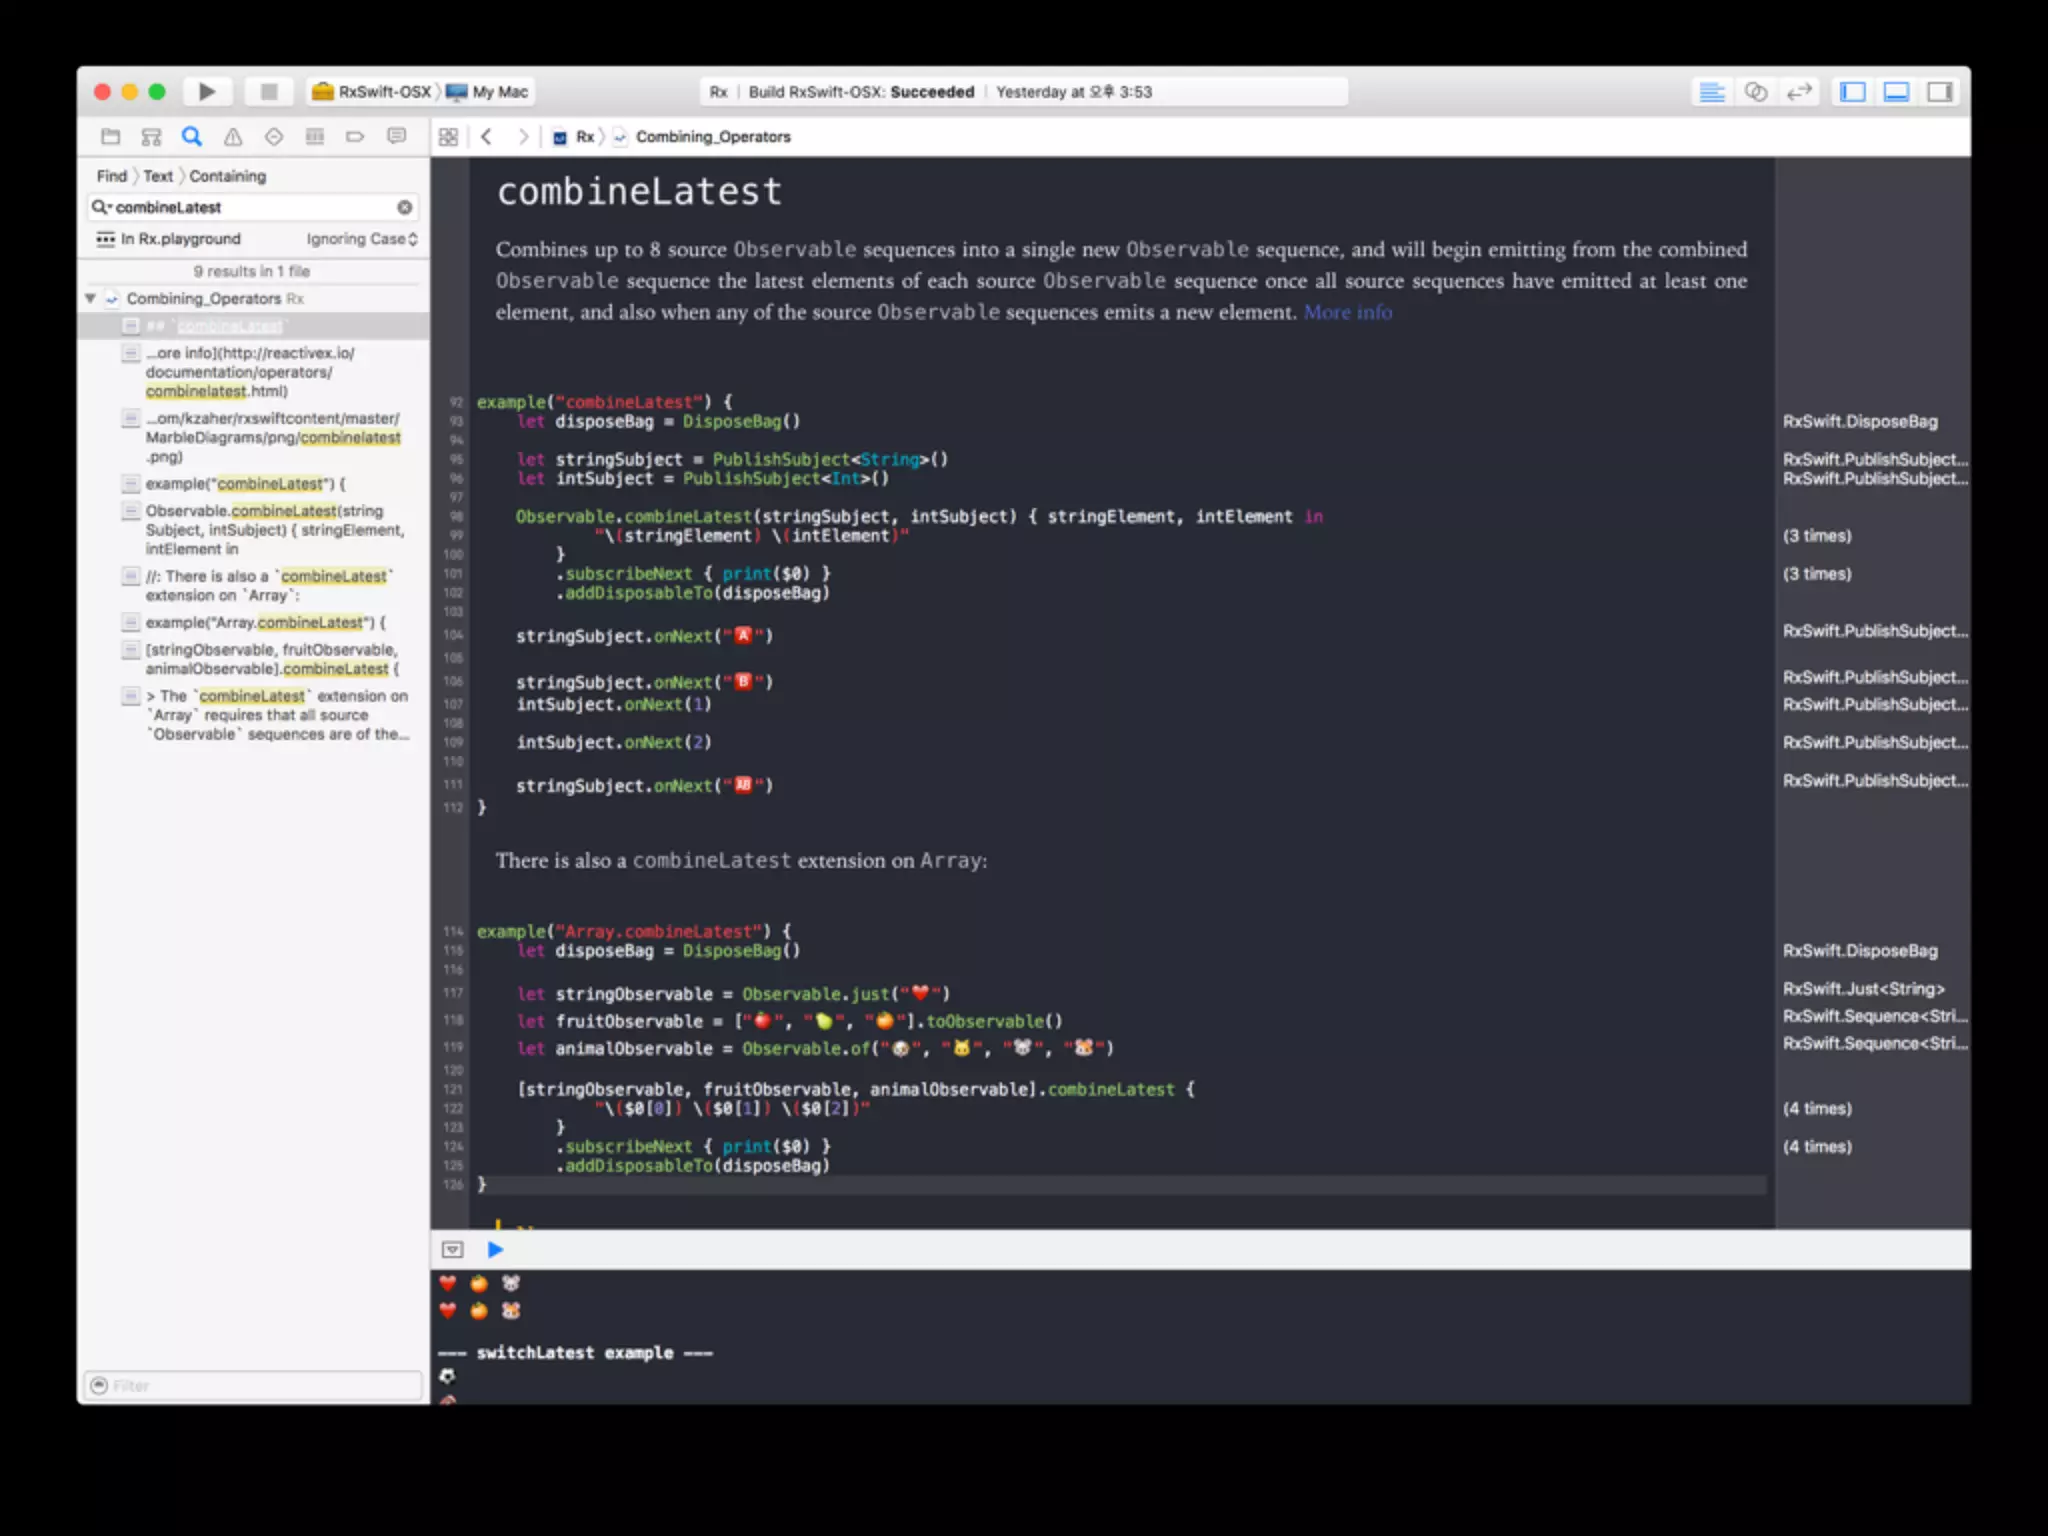Screen dimensions: 2048x1536
Task: Click the Containing search criteria item
Action: coord(227,176)
